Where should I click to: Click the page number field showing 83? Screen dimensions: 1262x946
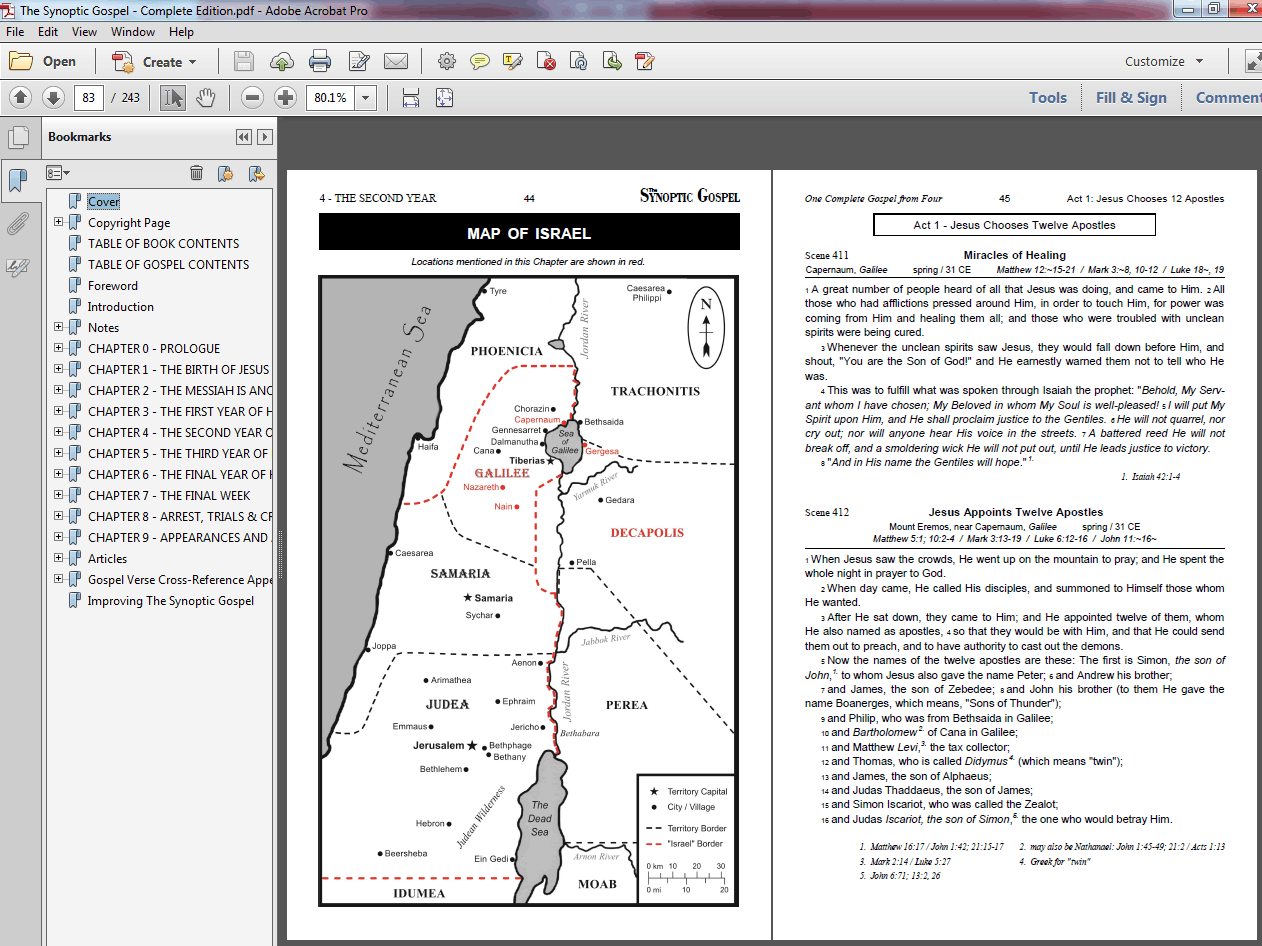coord(89,97)
